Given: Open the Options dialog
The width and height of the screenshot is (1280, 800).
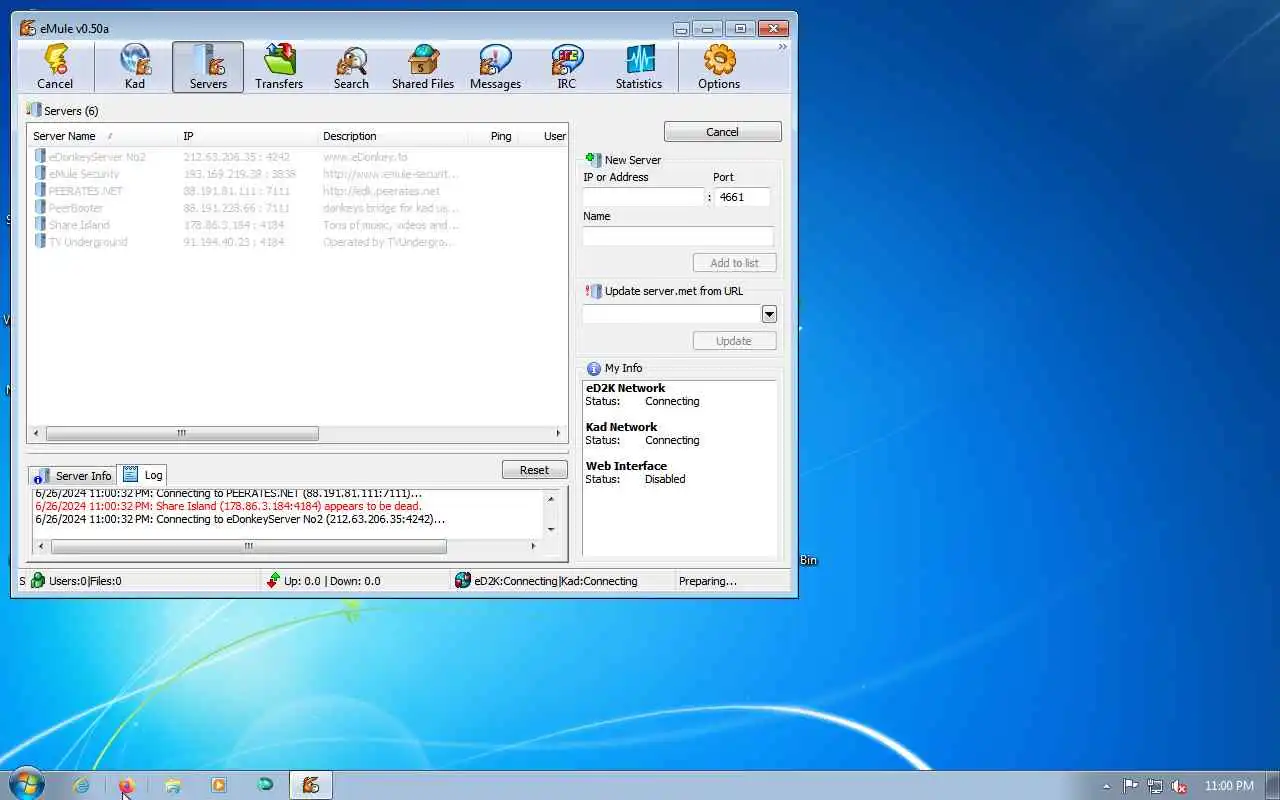Looking at the screenshot, I should click(x=719, y=67).
